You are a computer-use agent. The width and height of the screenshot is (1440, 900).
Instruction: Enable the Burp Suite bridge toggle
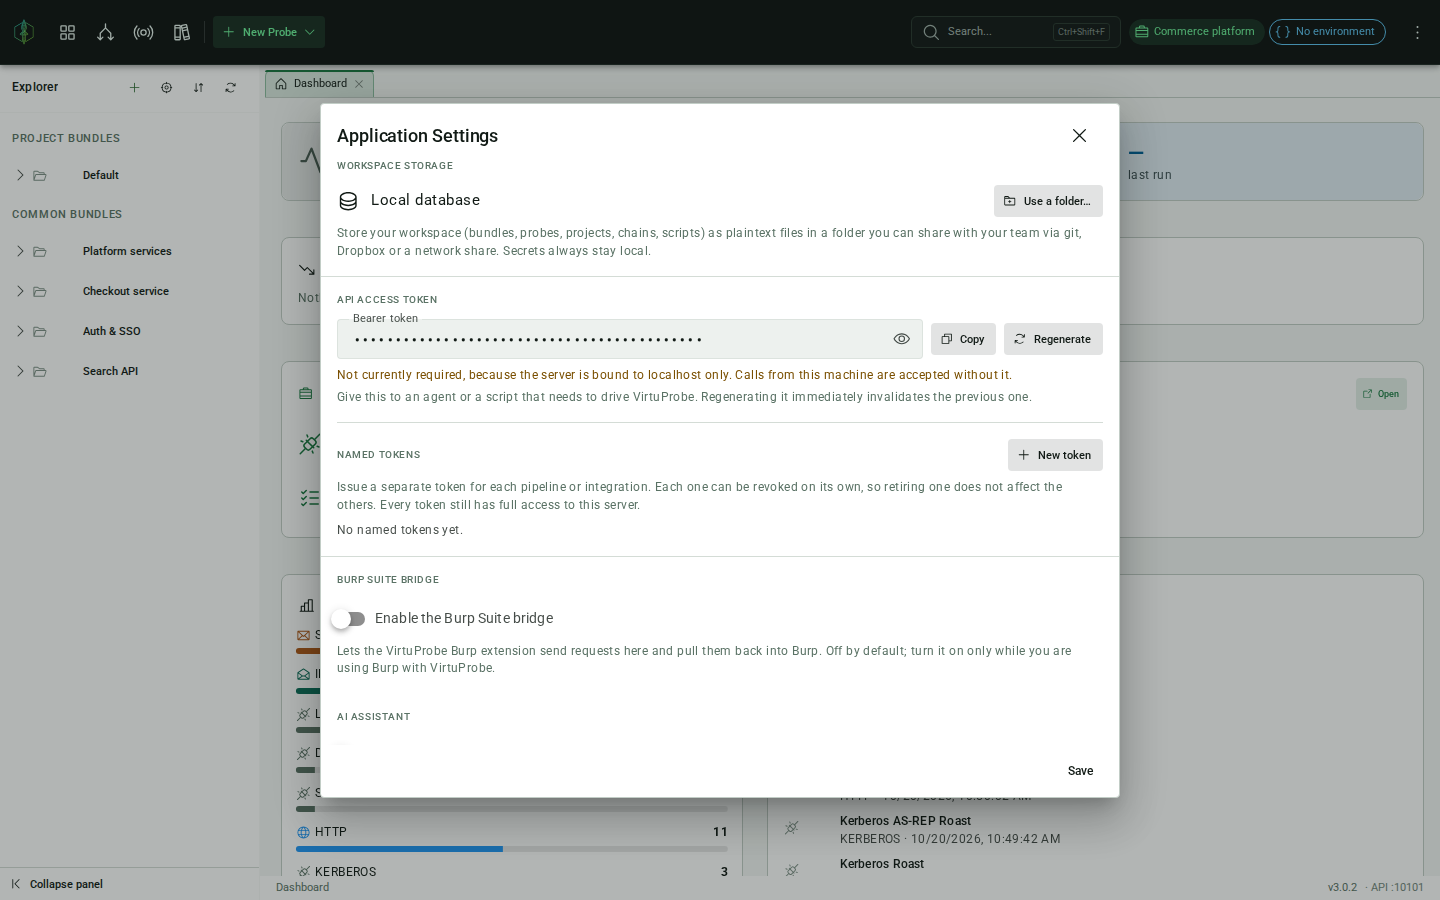point(348,619)
